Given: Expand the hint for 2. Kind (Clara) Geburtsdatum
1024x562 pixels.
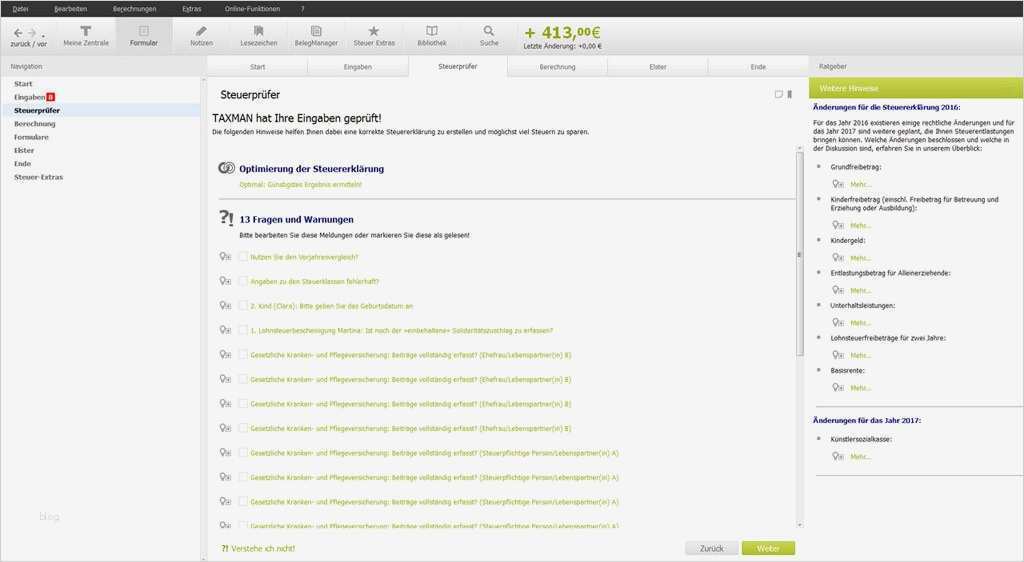Looking at the screenshot, I should pyautogui.click(x=225, y=305).
